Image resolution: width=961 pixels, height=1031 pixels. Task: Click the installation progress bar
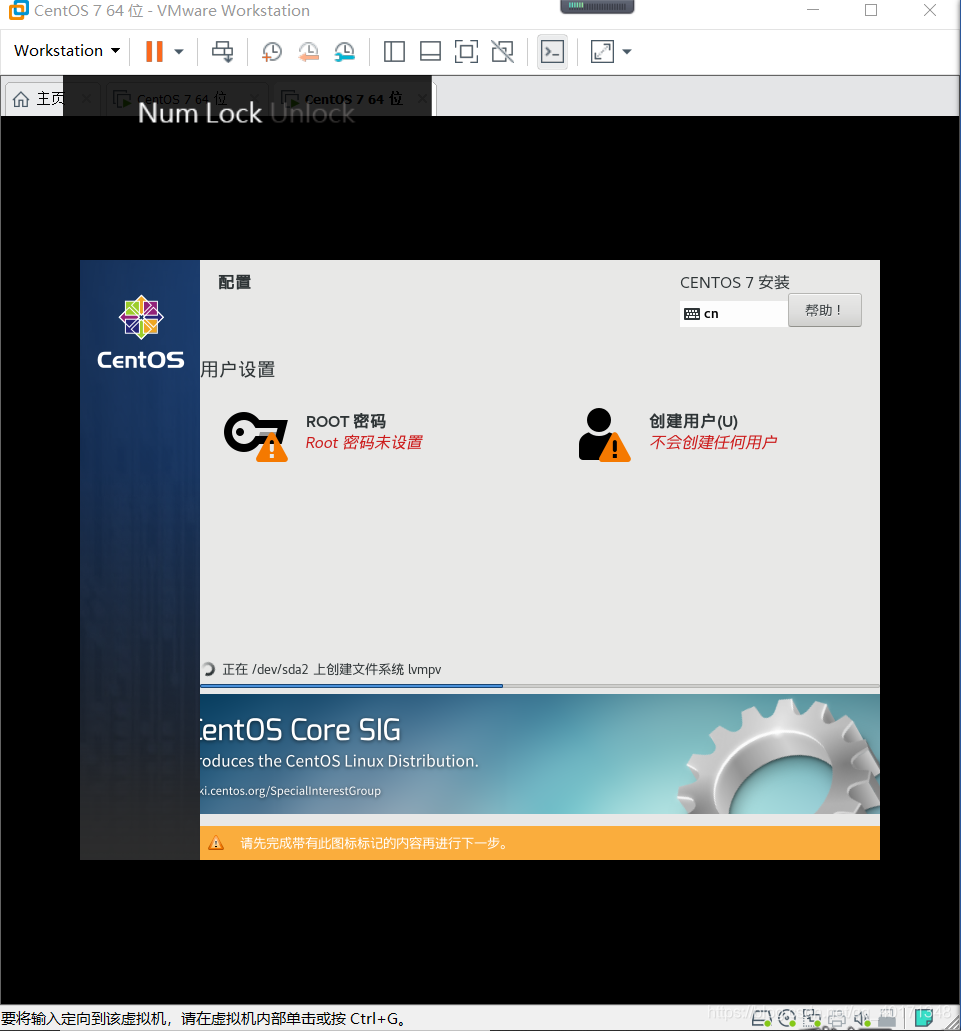click(540, 686)
